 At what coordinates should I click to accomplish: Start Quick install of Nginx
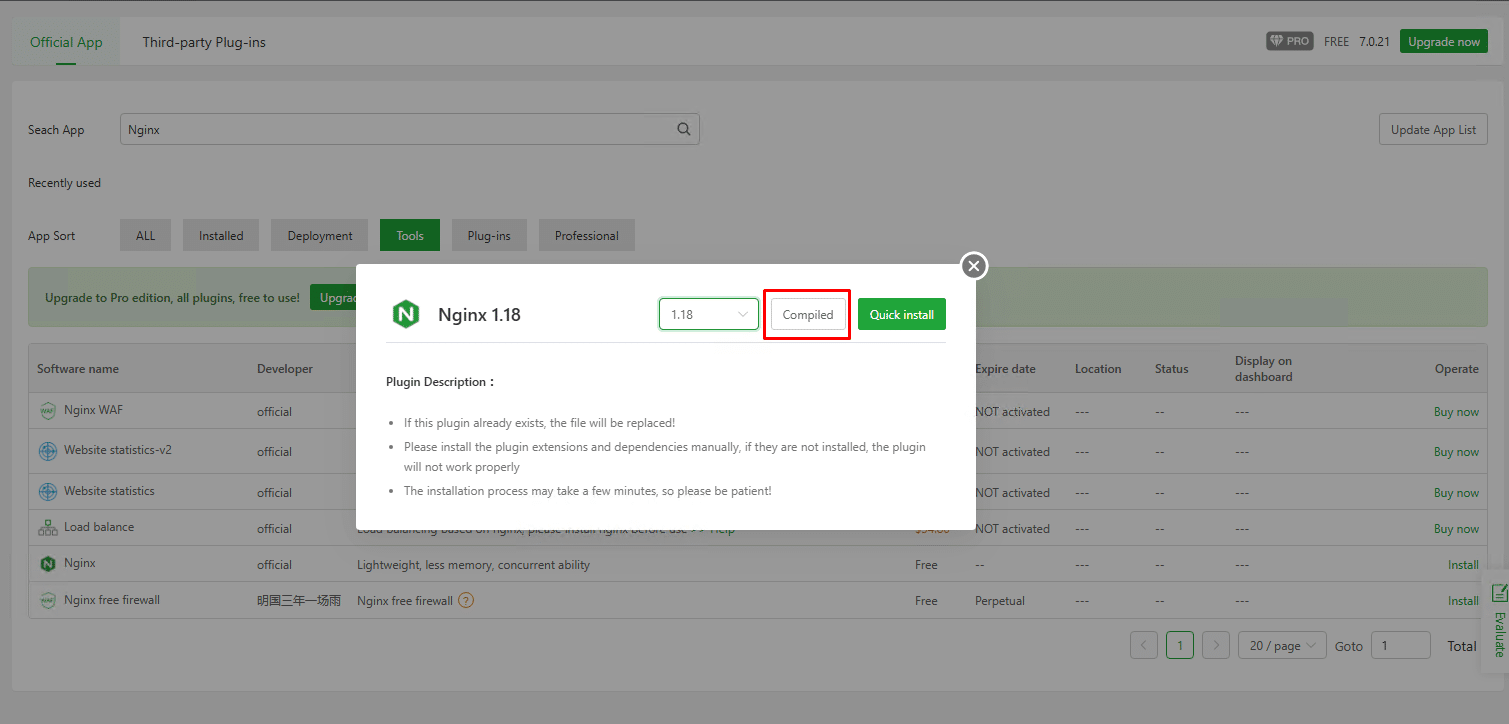point(902,314)
